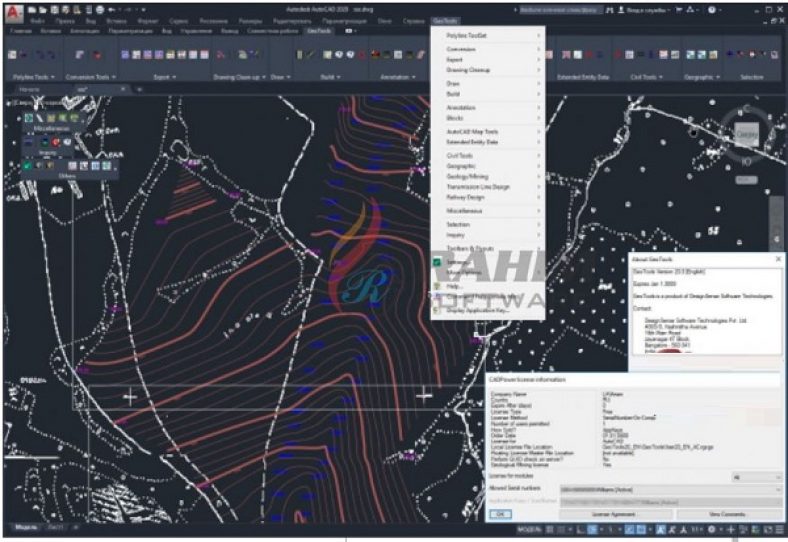Close the About GeoTools dialog
Image resolution: width=788 pixels, height=542 pixels.
778,259
